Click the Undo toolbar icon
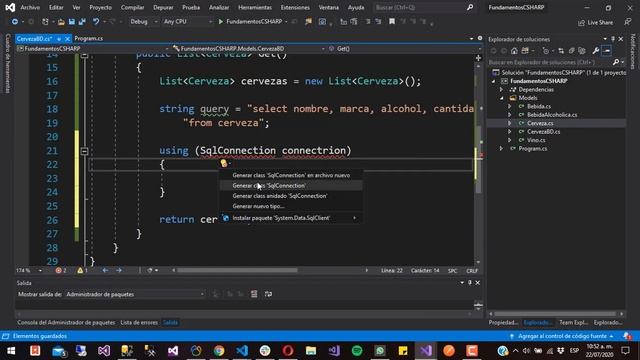The height and width of the screenshot is (360, 640). coord(96,22)
